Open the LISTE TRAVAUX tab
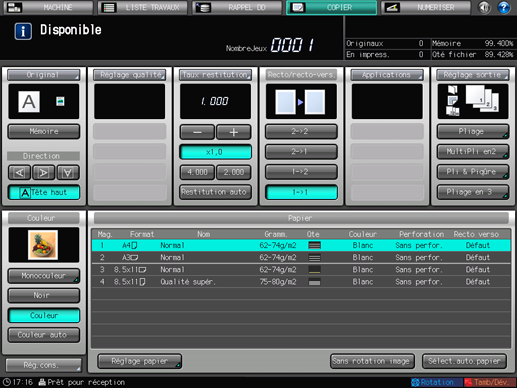This screenshot has height=388, width=517. 143,7
